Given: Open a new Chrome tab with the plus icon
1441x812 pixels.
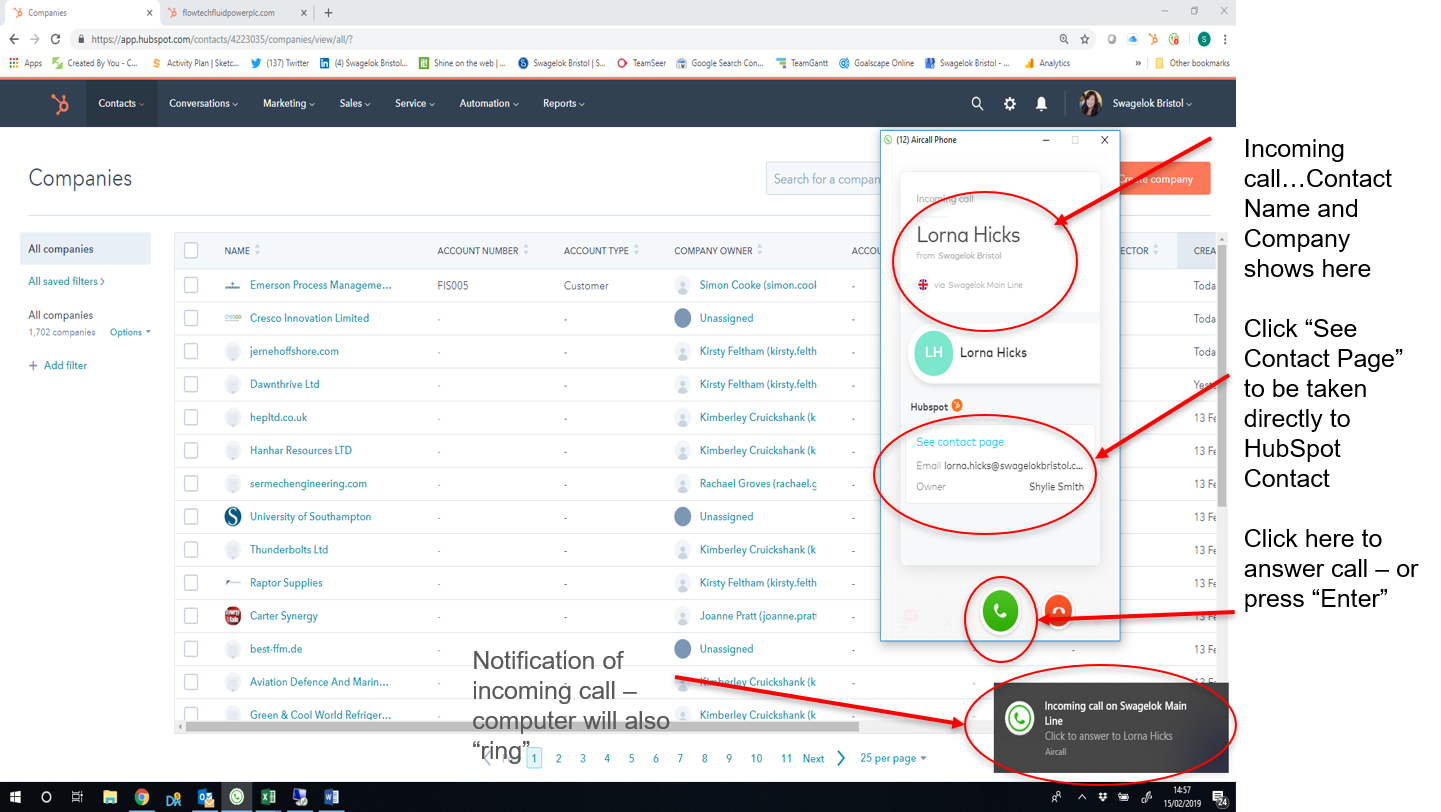Looking at the screenshot, I should (x=328, y=13).
